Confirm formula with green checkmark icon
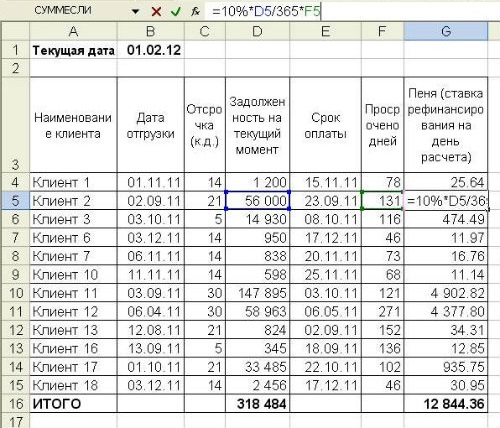 point(175,12)
